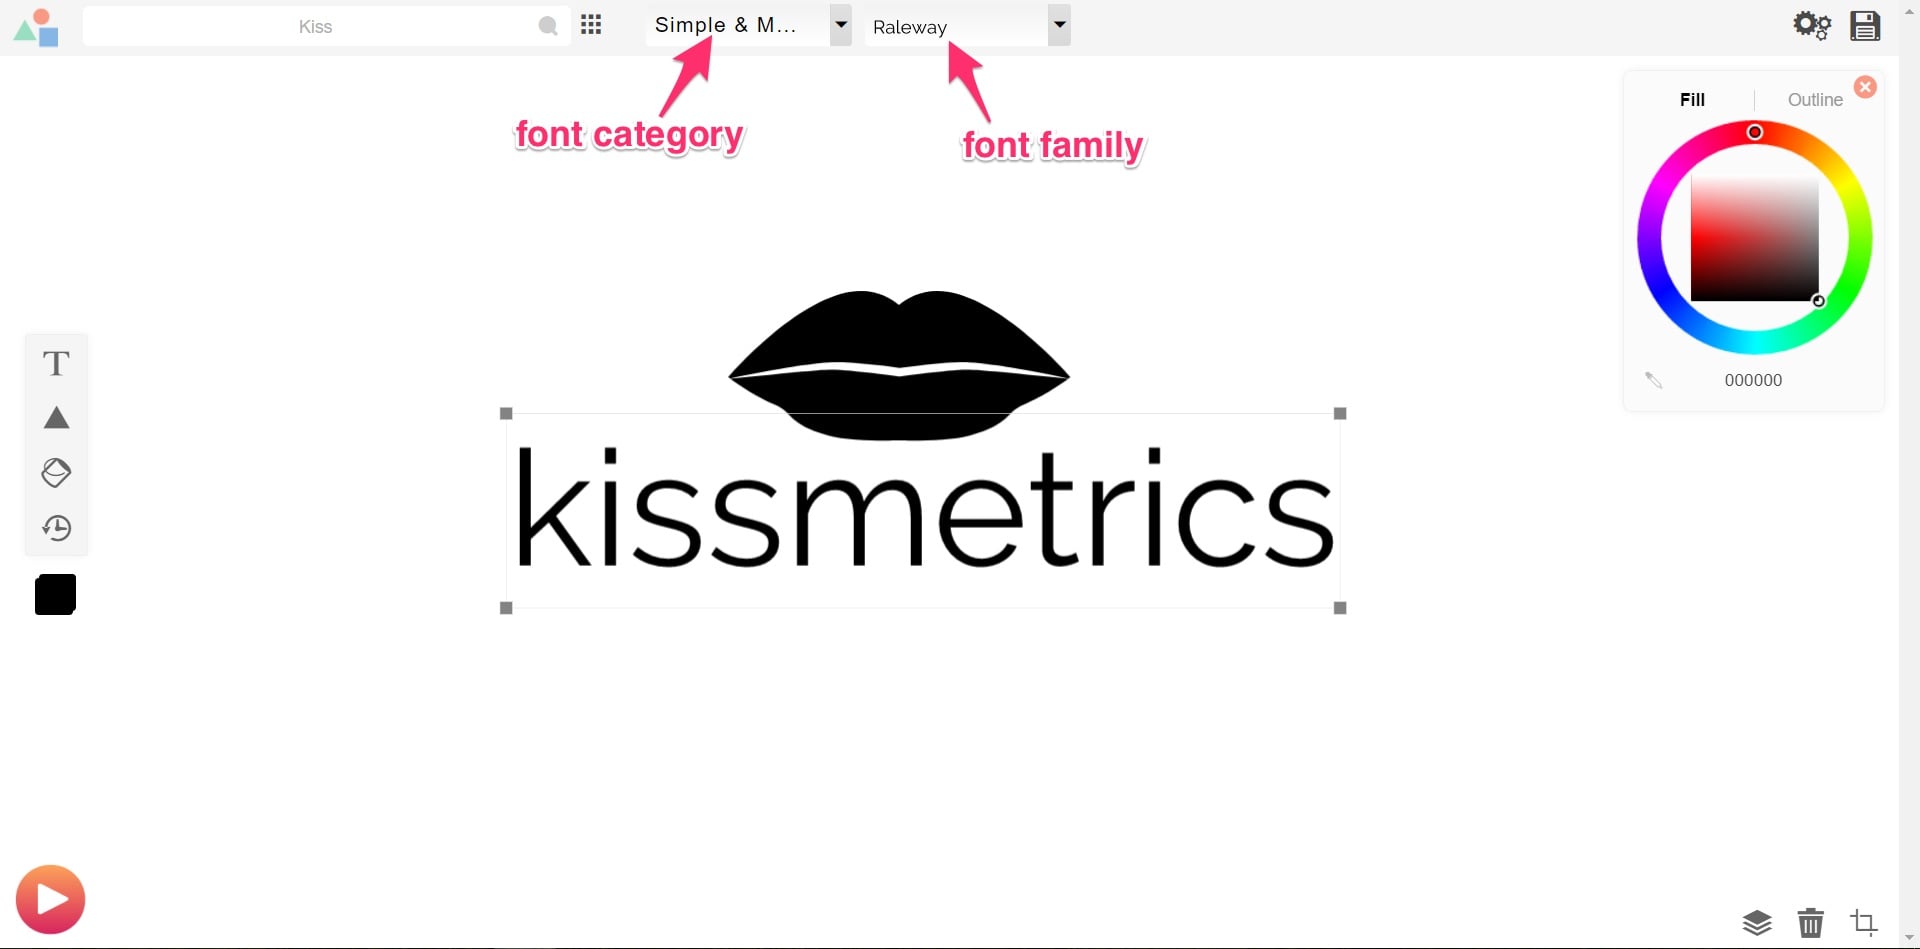This screenshot has width=1920, height=949.
Task: Open the symbols tool in the sidebar
Action: tap(56, 473)
